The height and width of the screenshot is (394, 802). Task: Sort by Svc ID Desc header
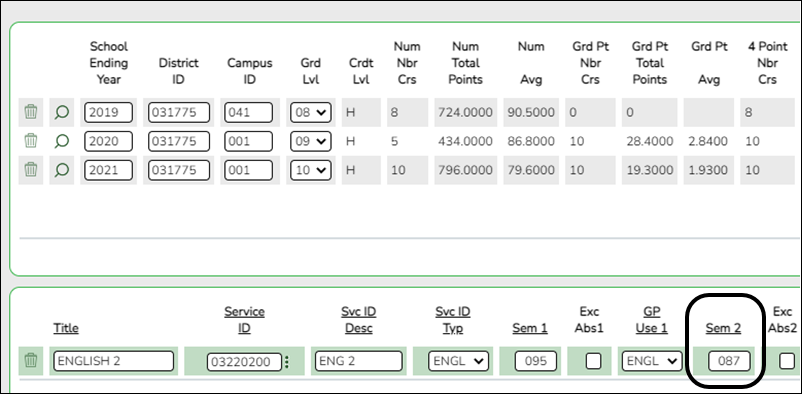[x=359, y=320]
